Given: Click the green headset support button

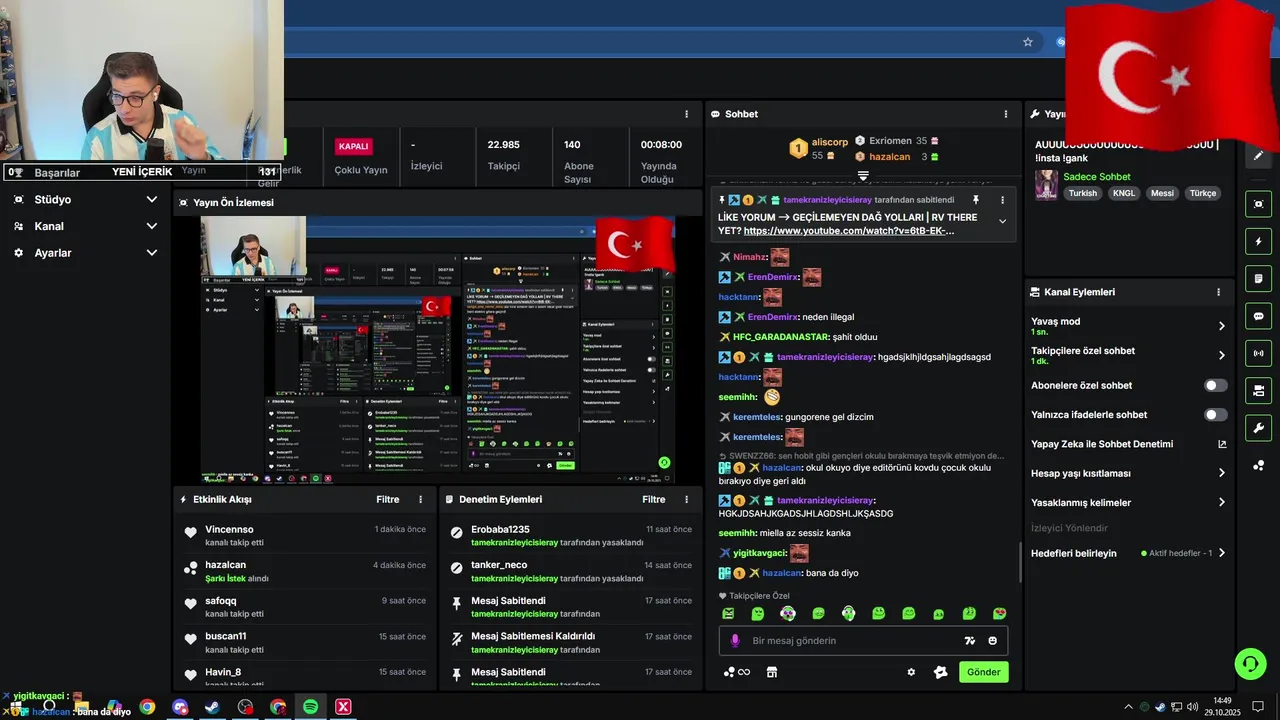Looking at the screenshot, I should pos(1250,663).
